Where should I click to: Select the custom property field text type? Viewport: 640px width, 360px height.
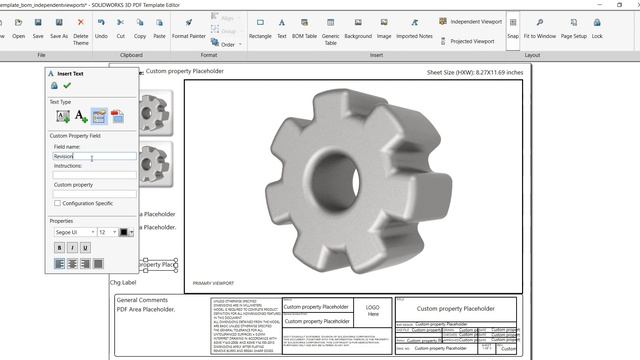(x=99, y=116)
